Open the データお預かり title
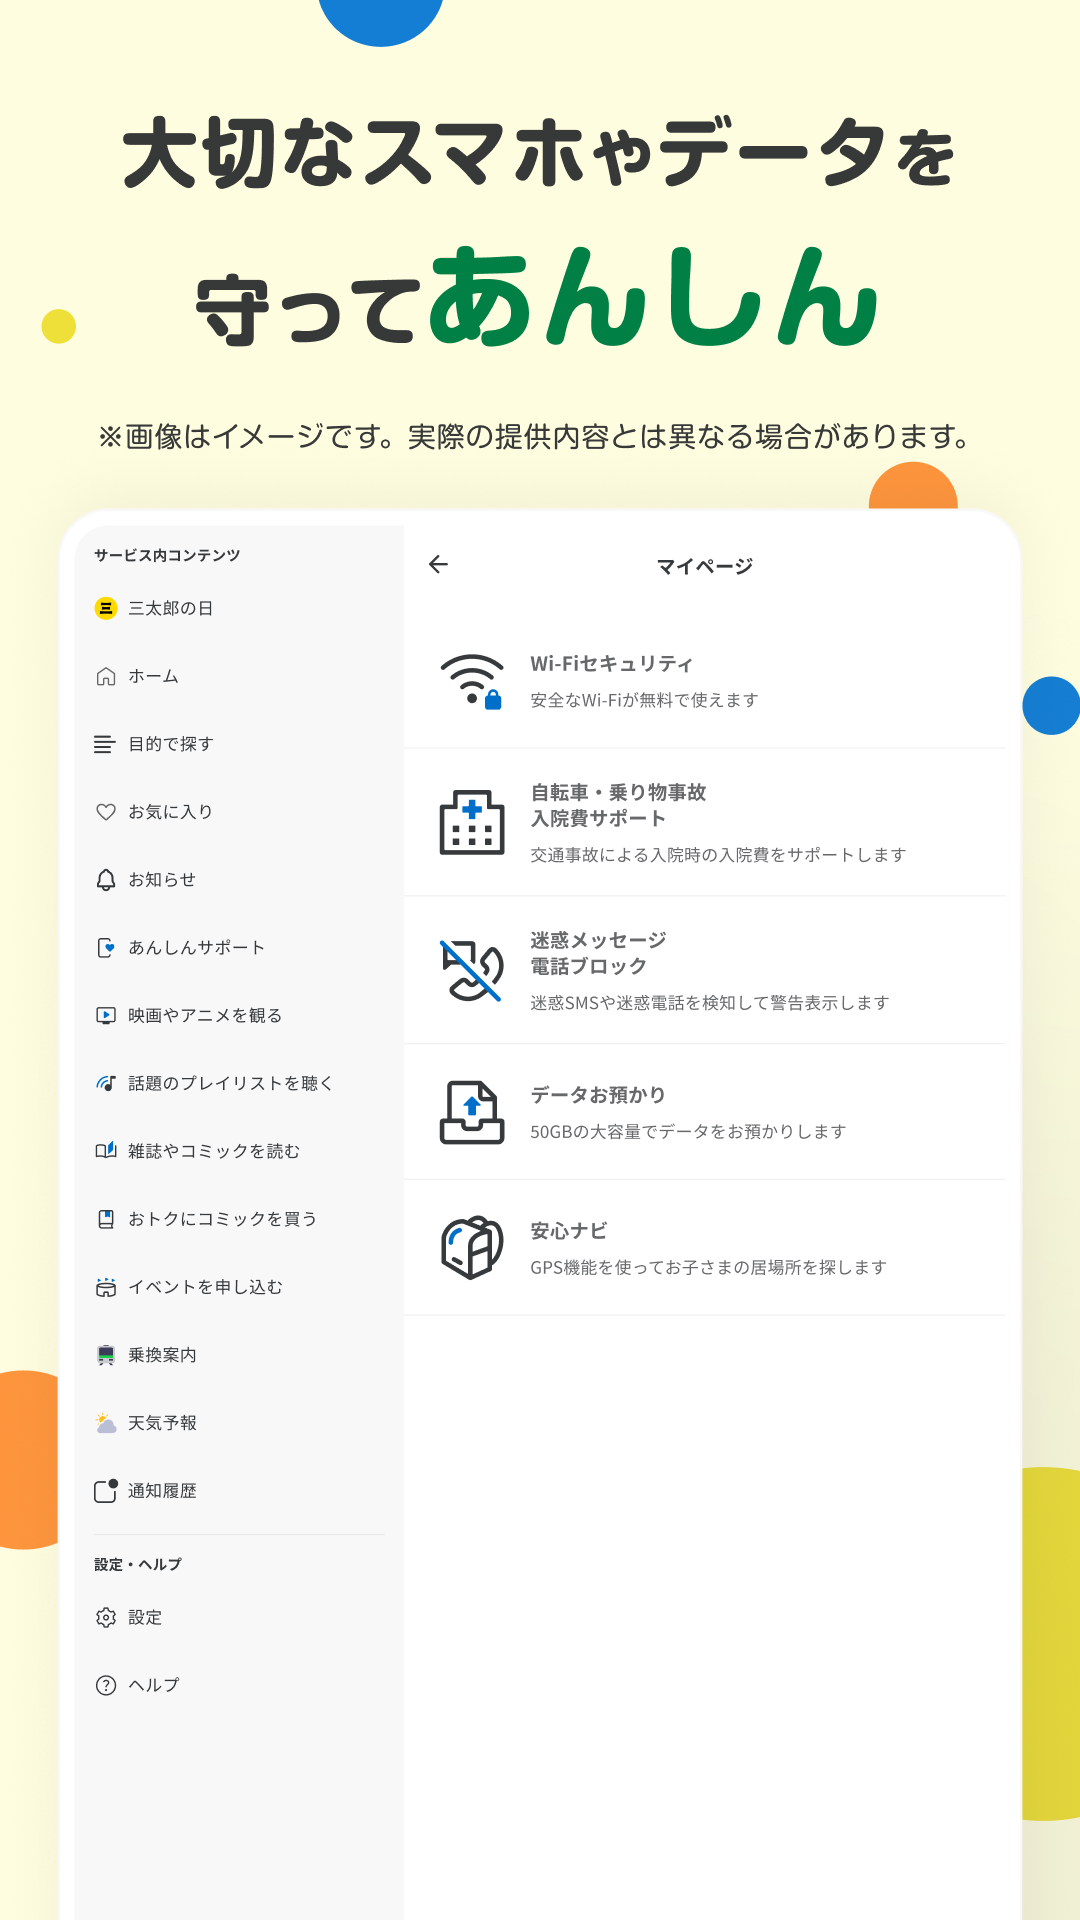 point(598,1095)
